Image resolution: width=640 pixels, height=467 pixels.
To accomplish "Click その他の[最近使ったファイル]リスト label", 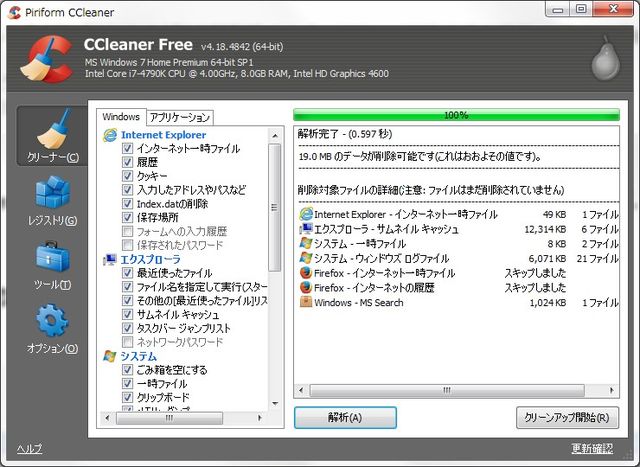I will (202, 301).
